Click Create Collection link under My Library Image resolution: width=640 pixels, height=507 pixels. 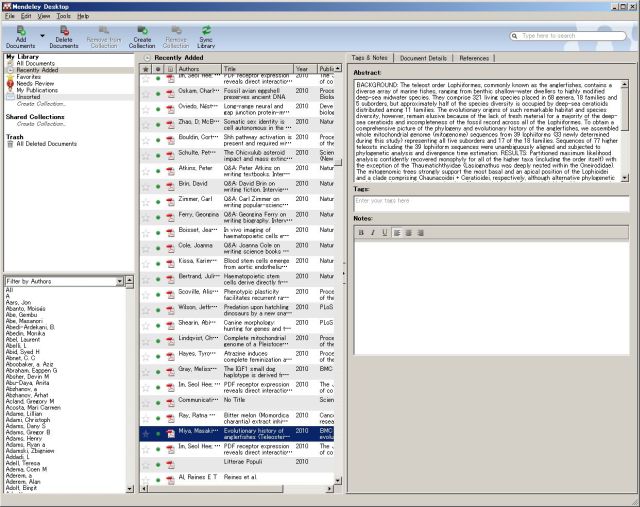click(x=41, y=104)
